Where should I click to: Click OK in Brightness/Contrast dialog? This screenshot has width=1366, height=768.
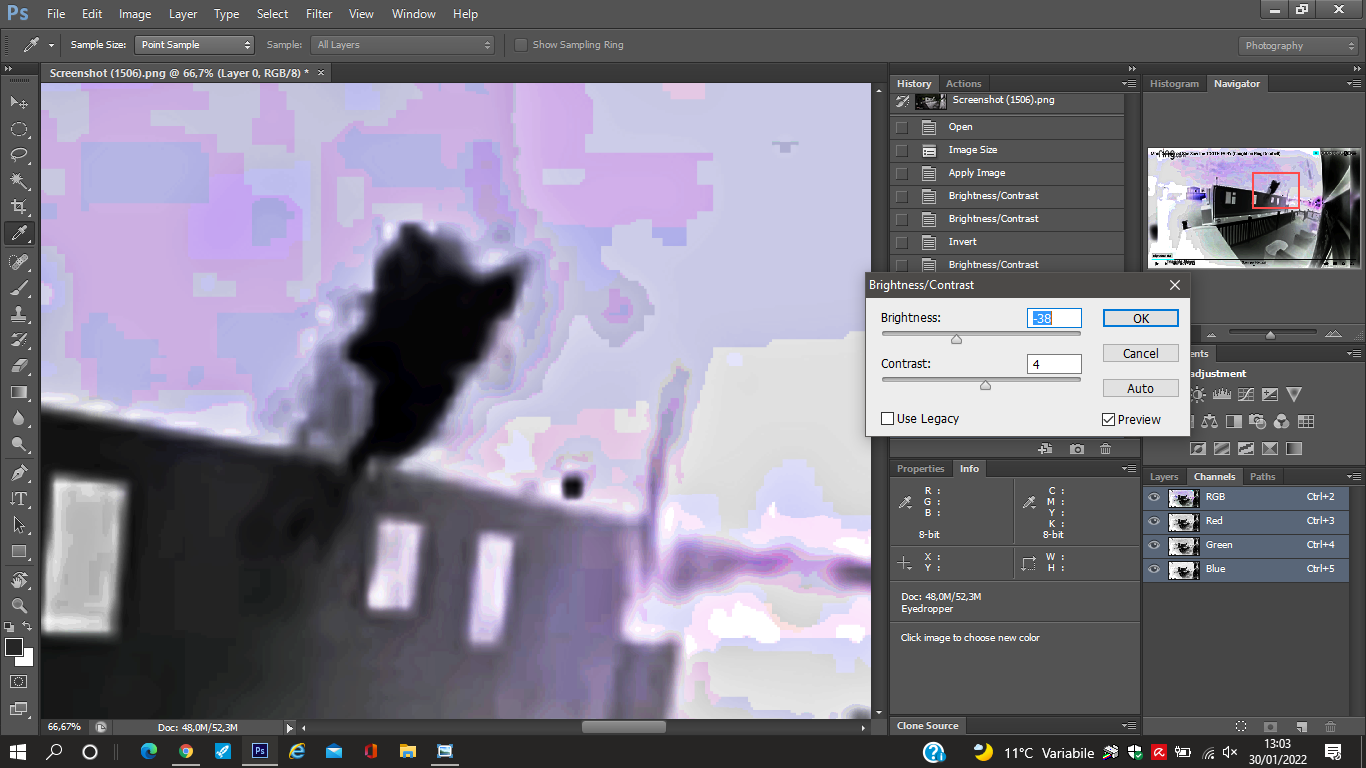coord(1140,318)
